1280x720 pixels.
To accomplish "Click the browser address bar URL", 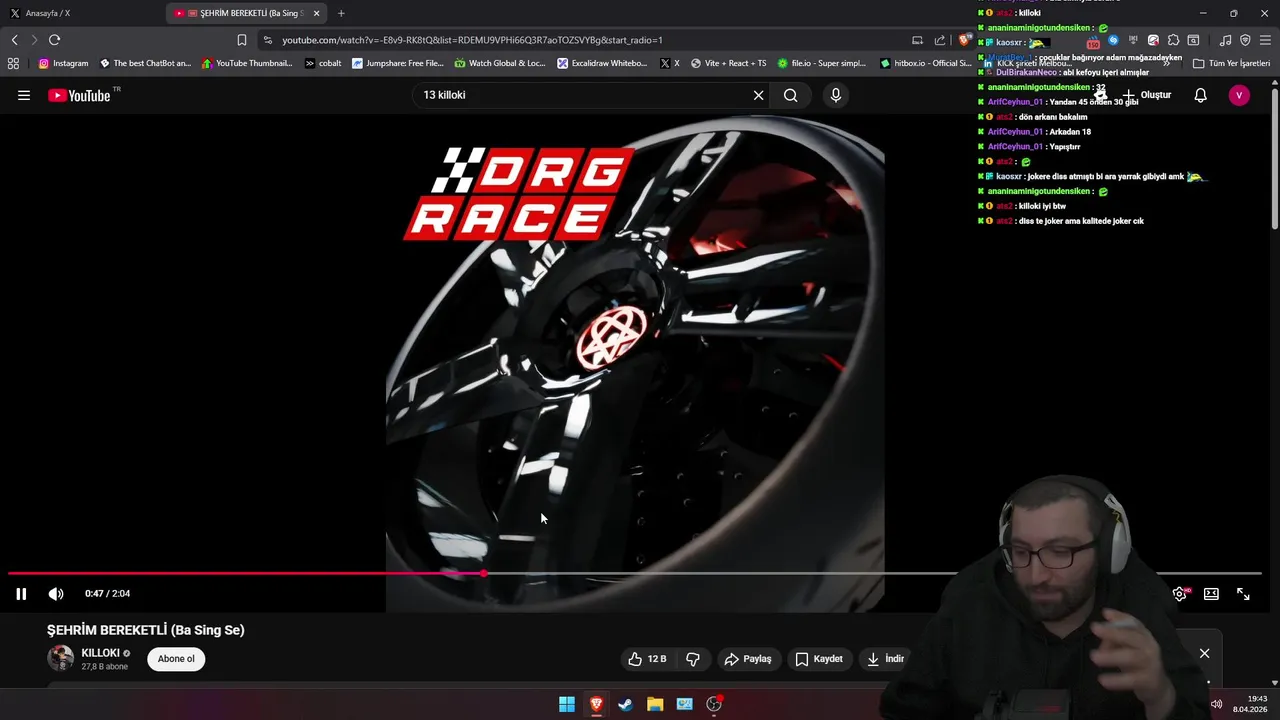I will 472,40.
